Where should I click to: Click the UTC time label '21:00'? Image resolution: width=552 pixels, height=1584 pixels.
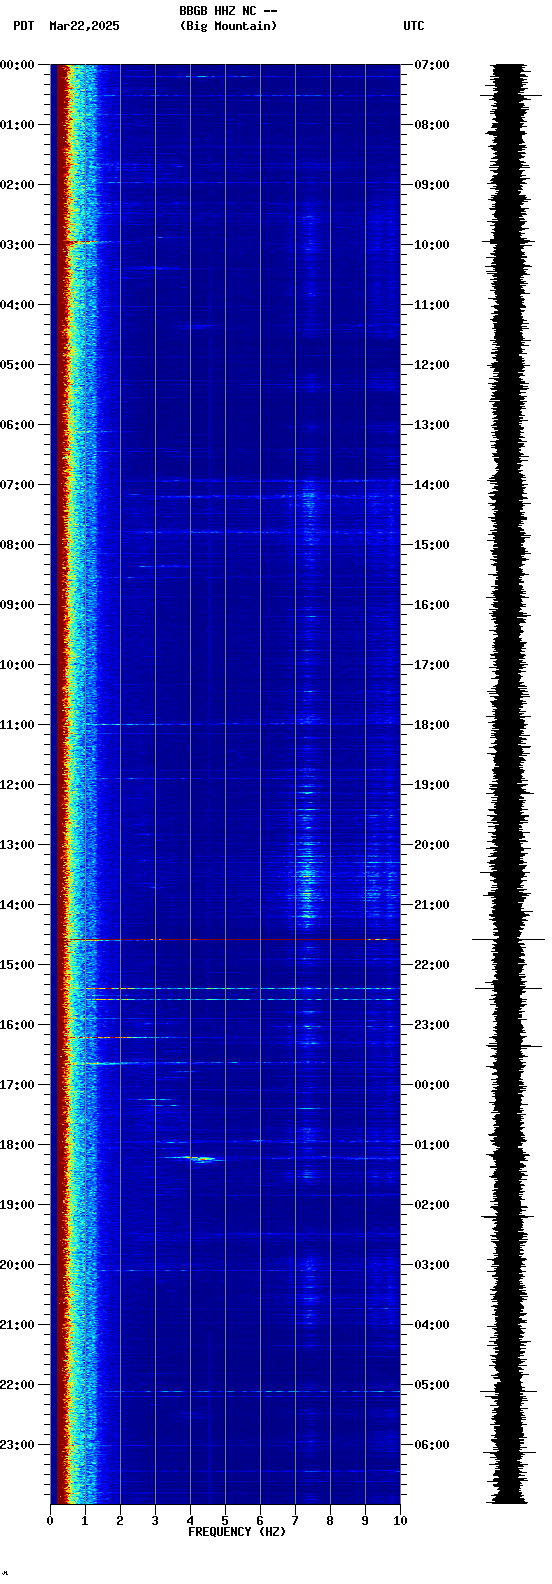pyautogui.click(x=432, y=905)
